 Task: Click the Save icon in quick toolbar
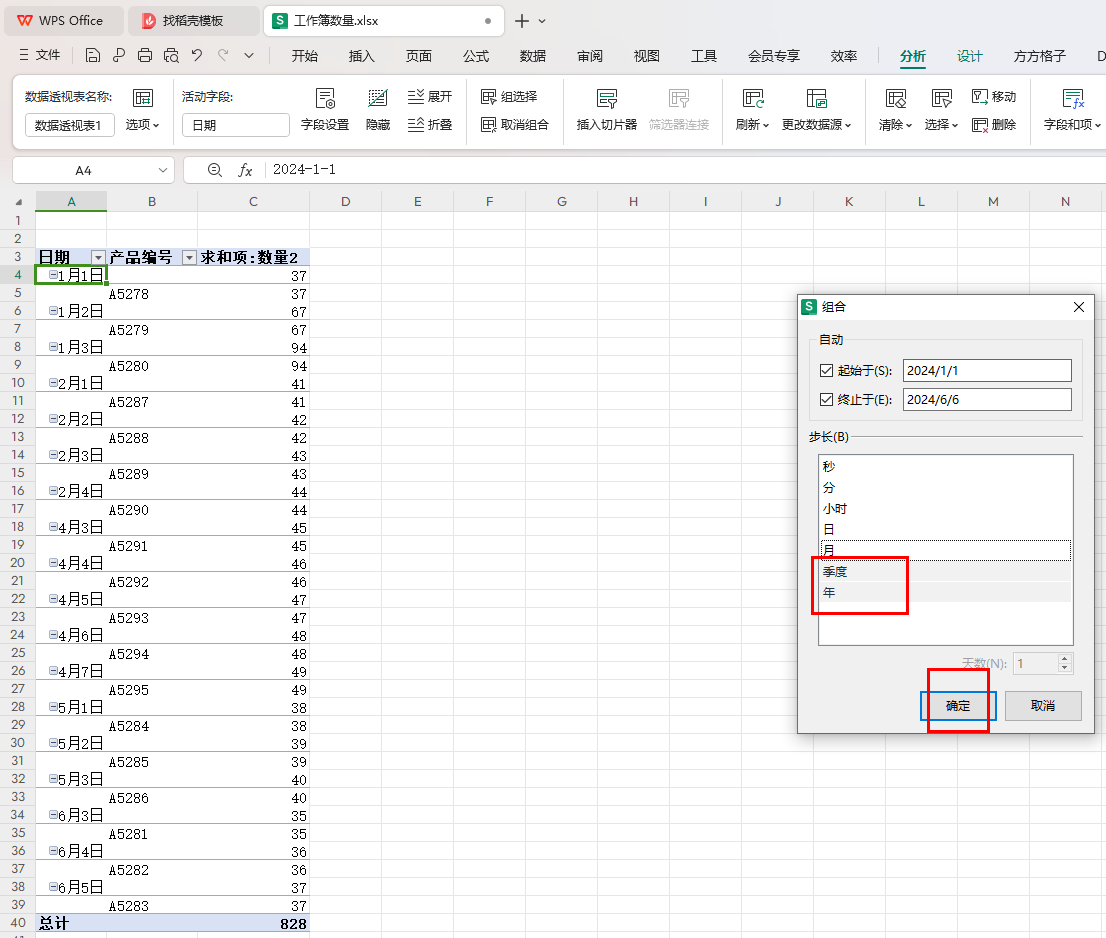click(x=92, y=55)
